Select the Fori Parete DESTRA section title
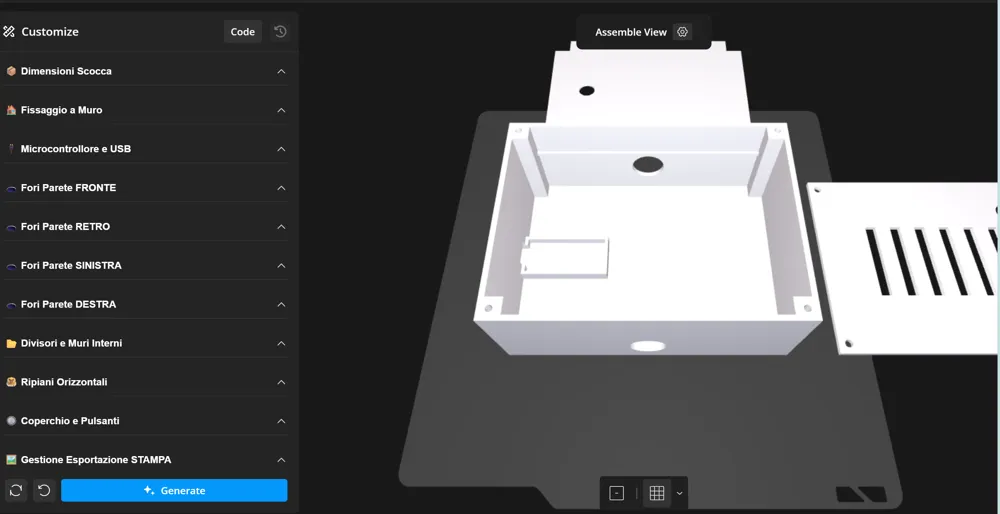 (68, 305)
